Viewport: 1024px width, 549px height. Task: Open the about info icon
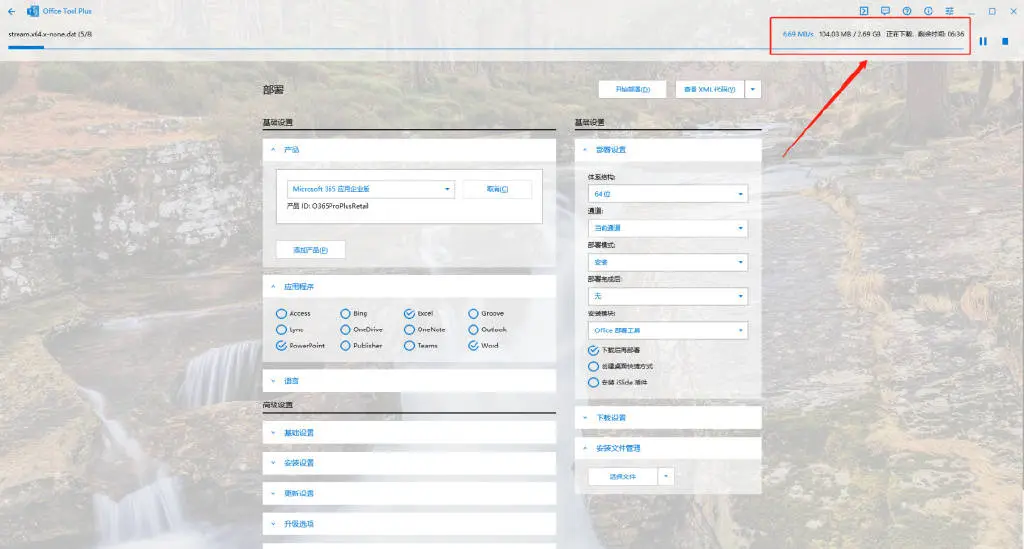[928, 11]
